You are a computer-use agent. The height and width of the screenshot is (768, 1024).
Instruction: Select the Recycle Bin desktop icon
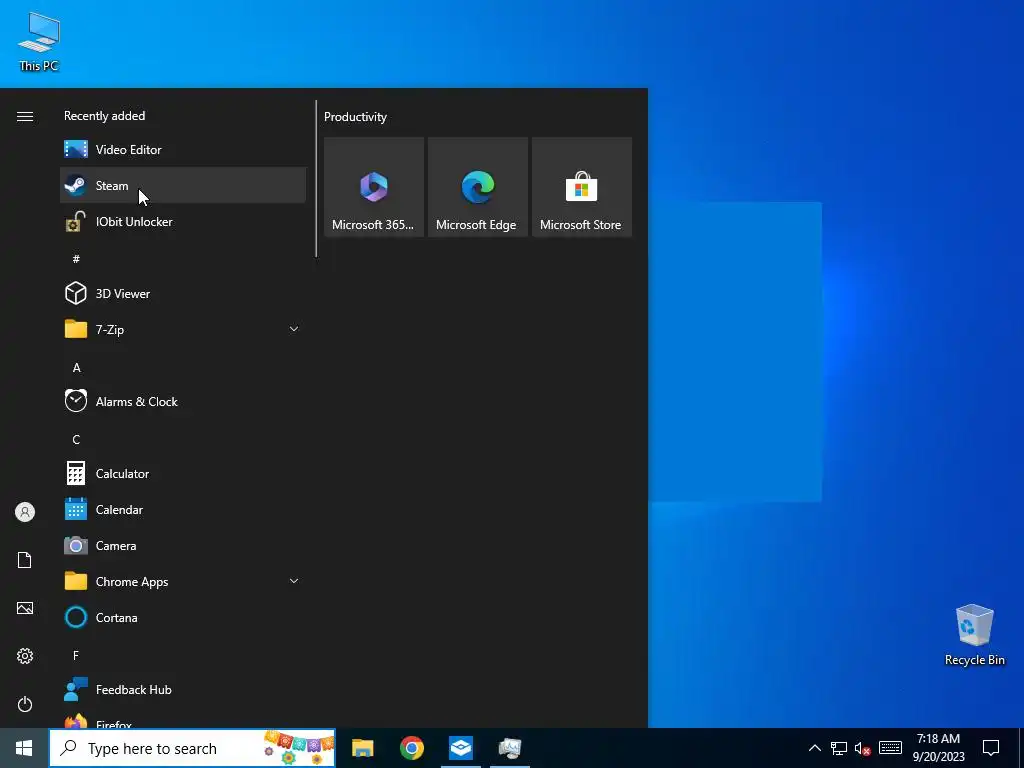click(x=974, y=635)
